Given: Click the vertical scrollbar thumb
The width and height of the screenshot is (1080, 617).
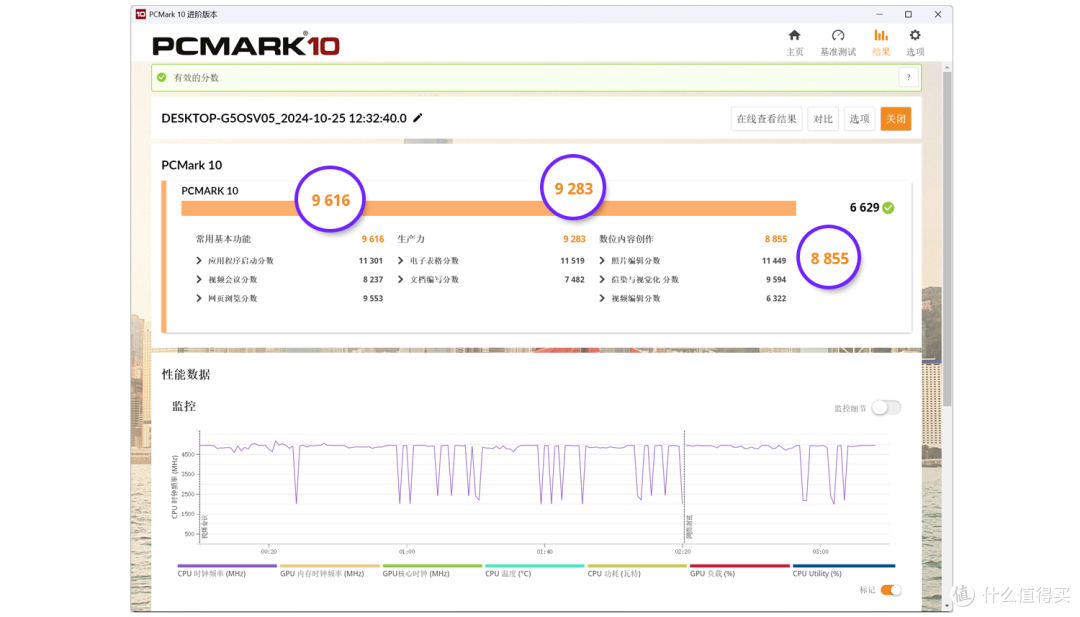Looking at the screenshot, I should 947,238.
